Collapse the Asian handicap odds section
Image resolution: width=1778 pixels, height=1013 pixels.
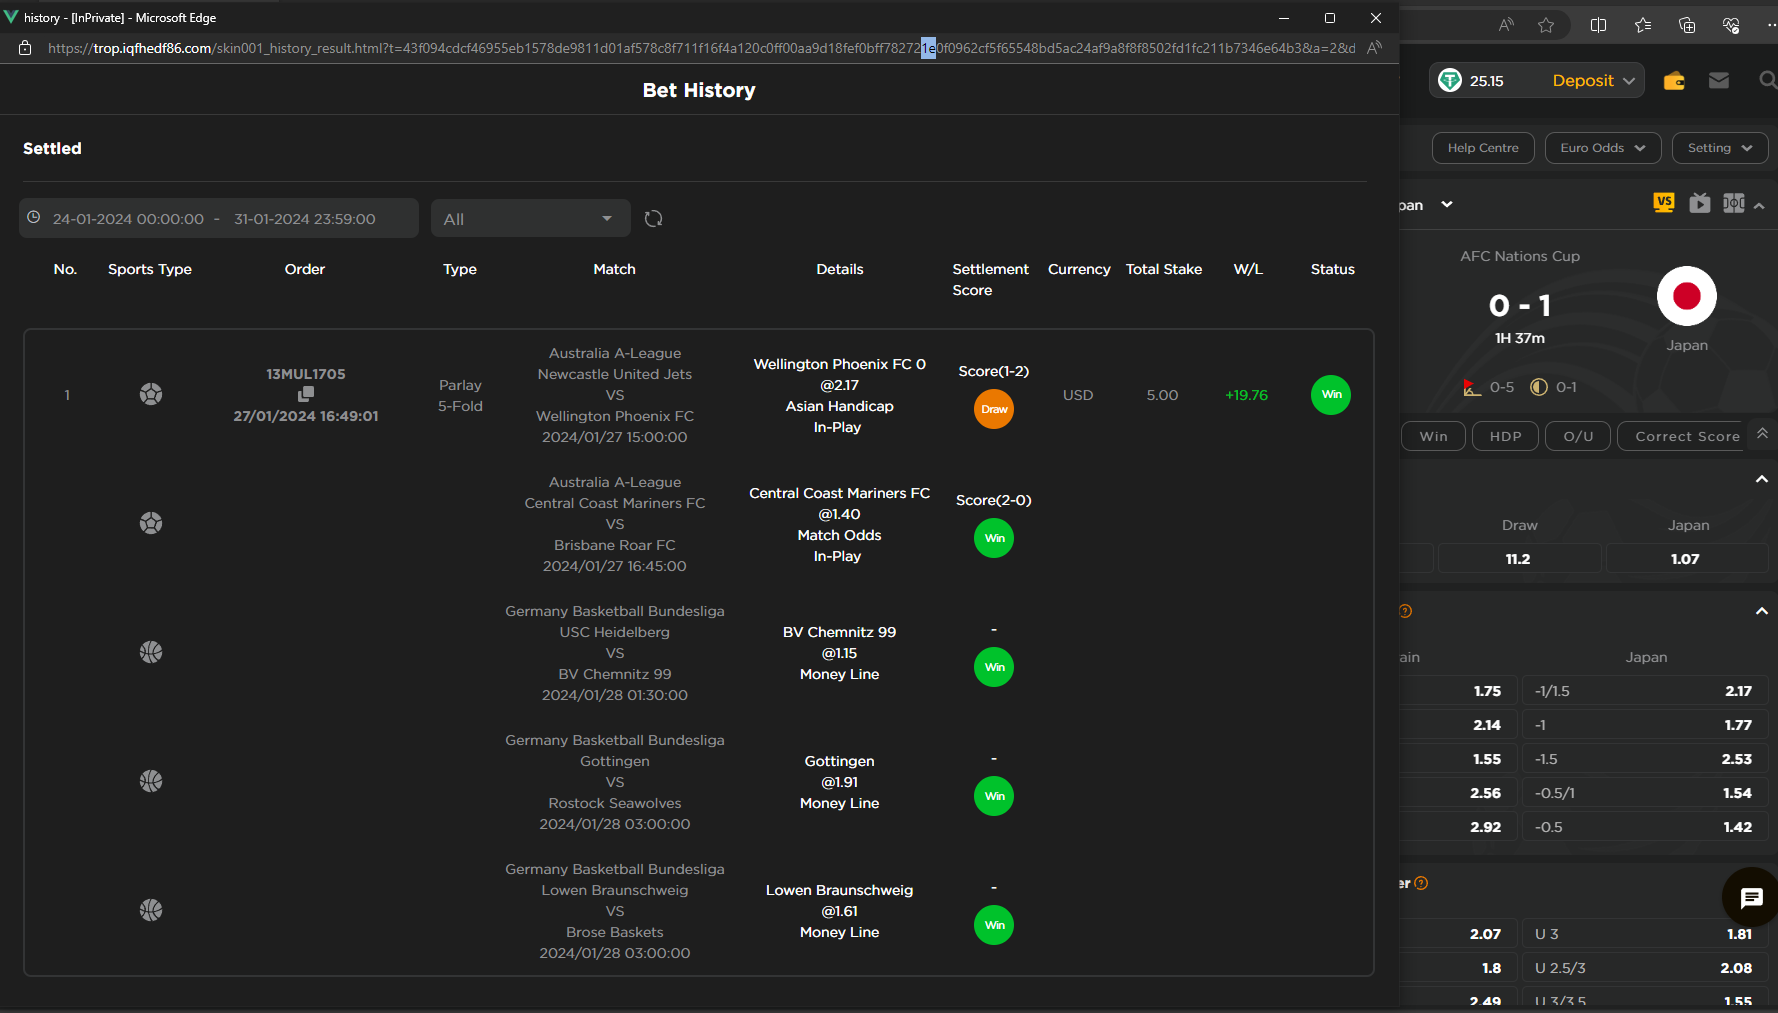(x=1762, y=611)
